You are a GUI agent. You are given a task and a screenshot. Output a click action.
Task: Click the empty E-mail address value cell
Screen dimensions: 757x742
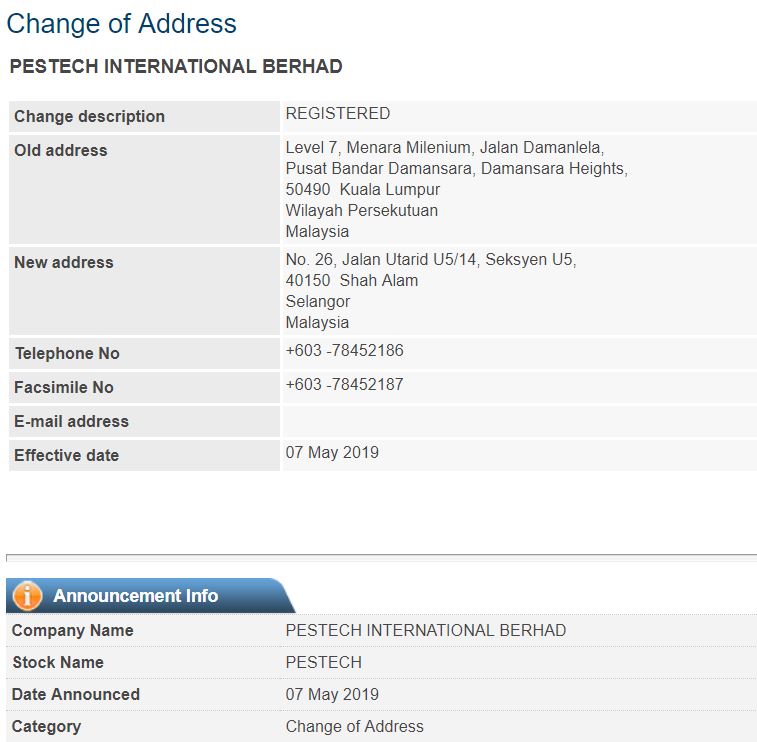[x=519, y=421]
